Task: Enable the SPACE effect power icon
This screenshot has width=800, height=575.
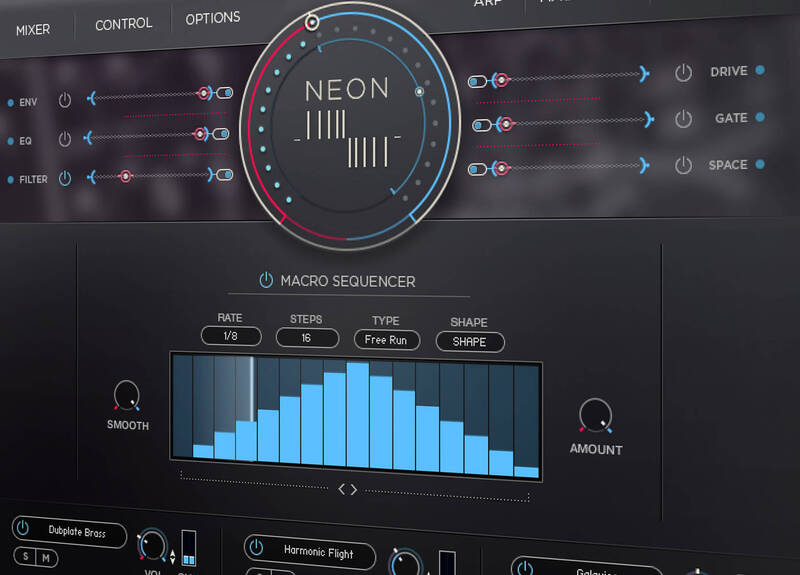Action: [683, 165]
